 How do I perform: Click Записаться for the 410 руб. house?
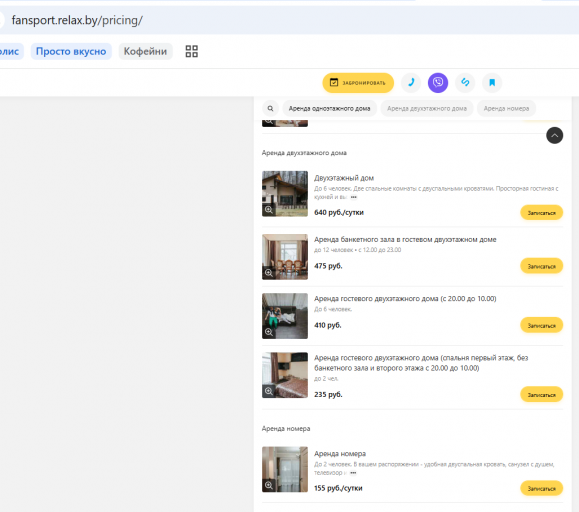(x=541, y=325)
